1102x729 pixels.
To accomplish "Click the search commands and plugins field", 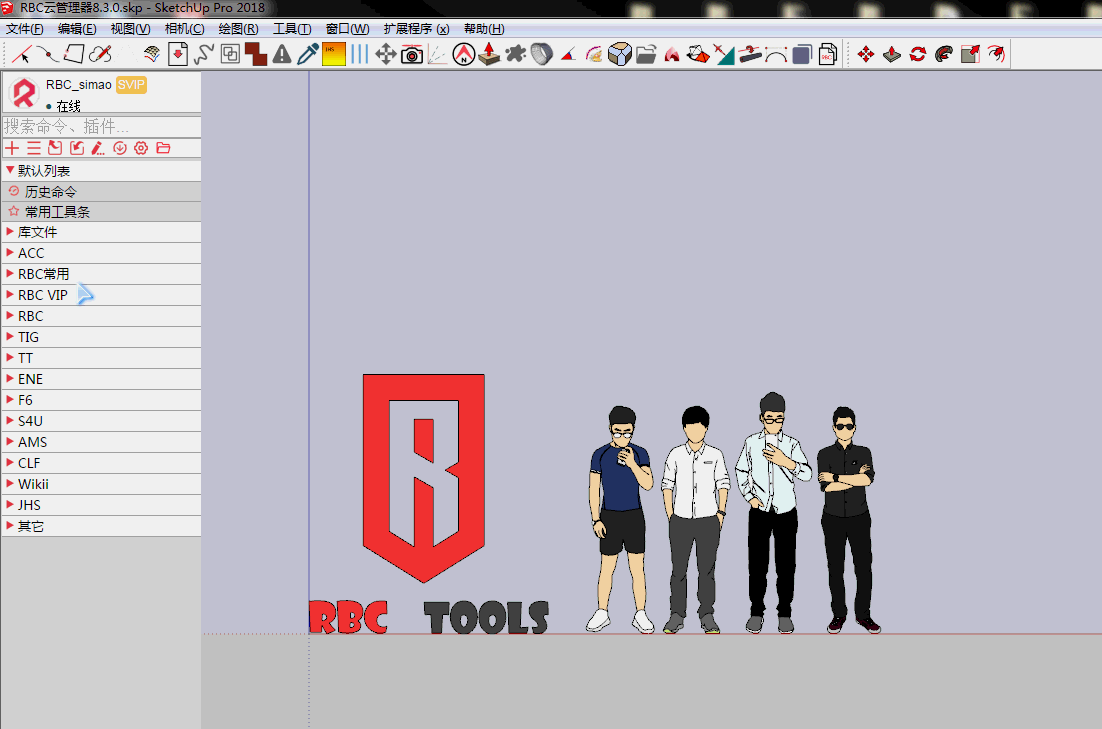I will (101, 127).
